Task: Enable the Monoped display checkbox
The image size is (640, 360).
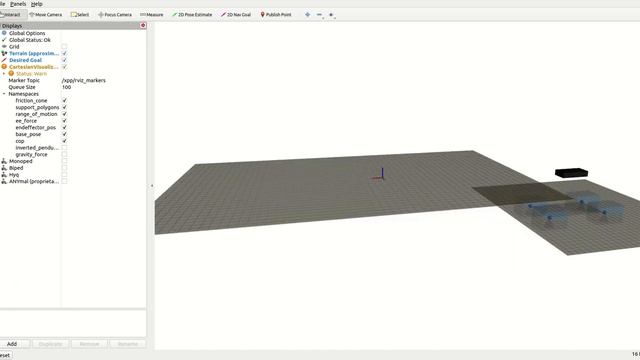Action: (64, 161)
